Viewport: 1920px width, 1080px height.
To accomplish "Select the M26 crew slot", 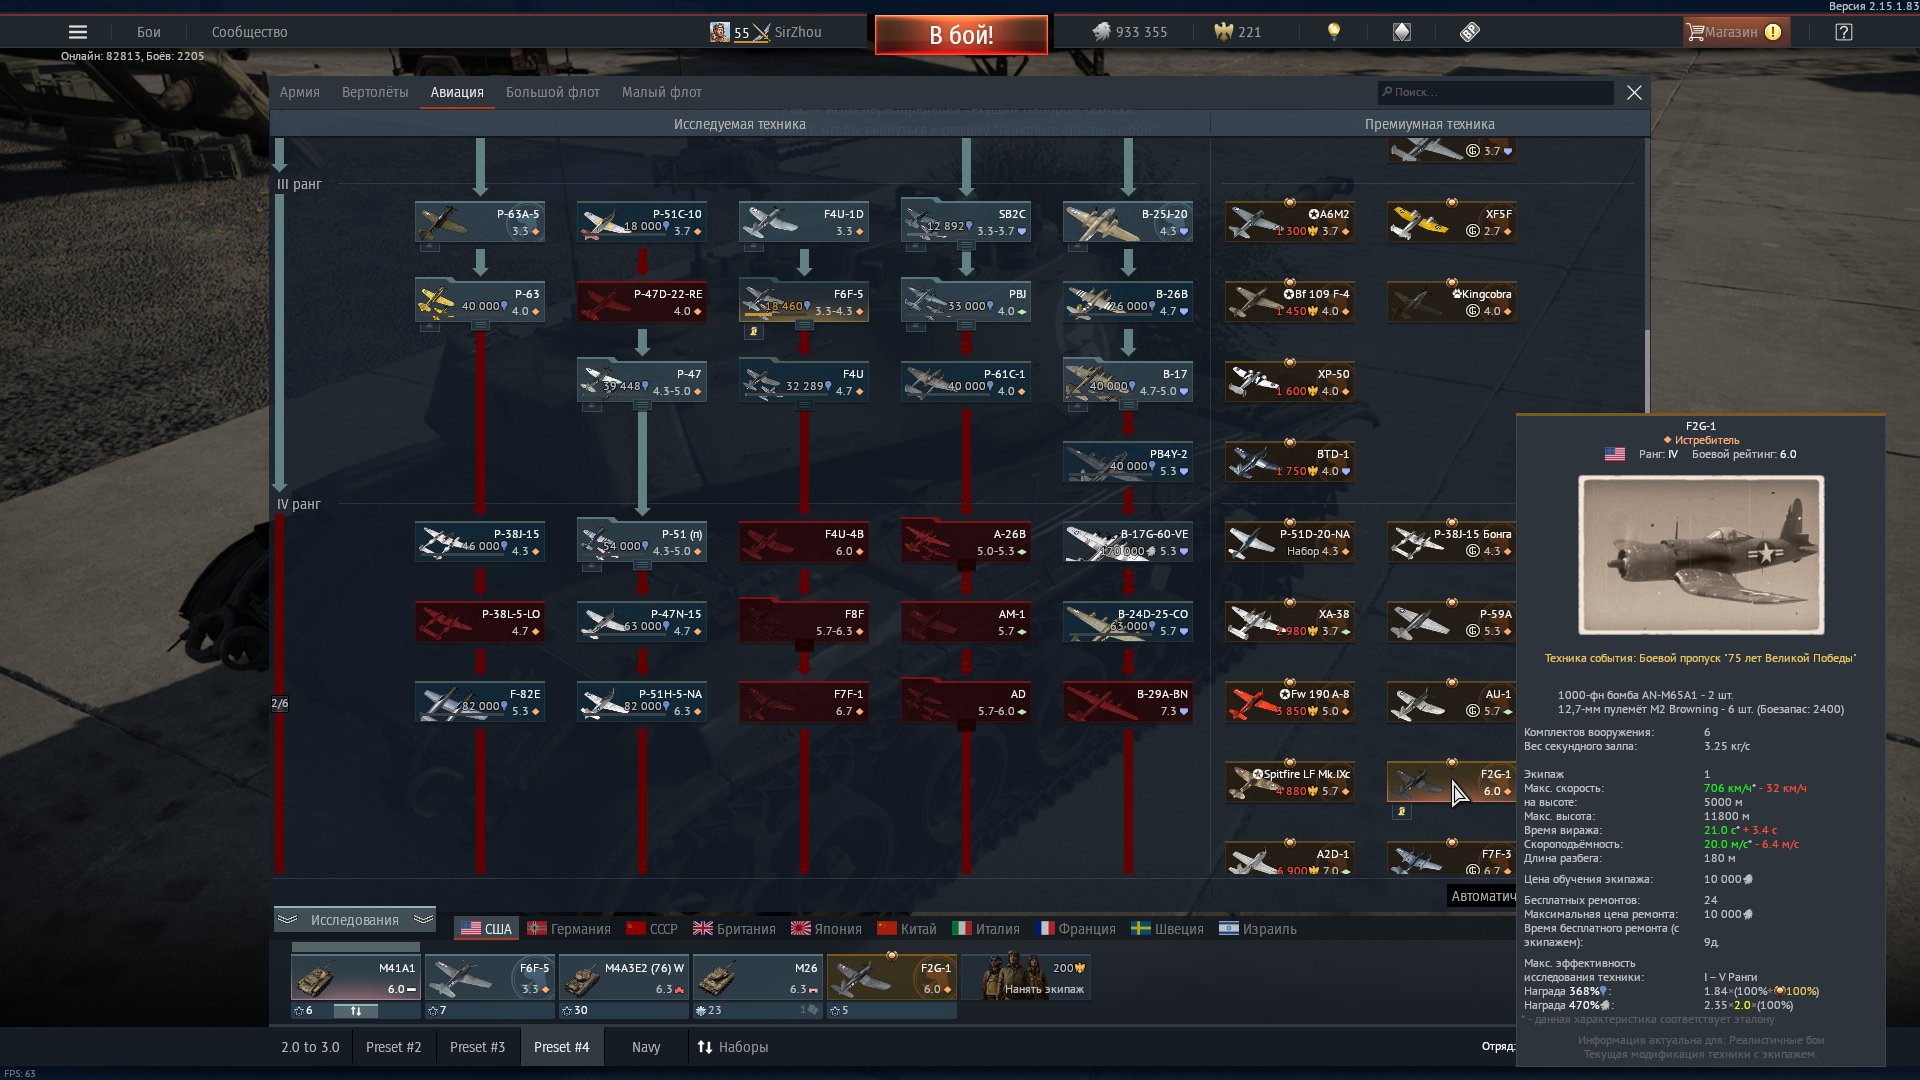I will point(757,977).
